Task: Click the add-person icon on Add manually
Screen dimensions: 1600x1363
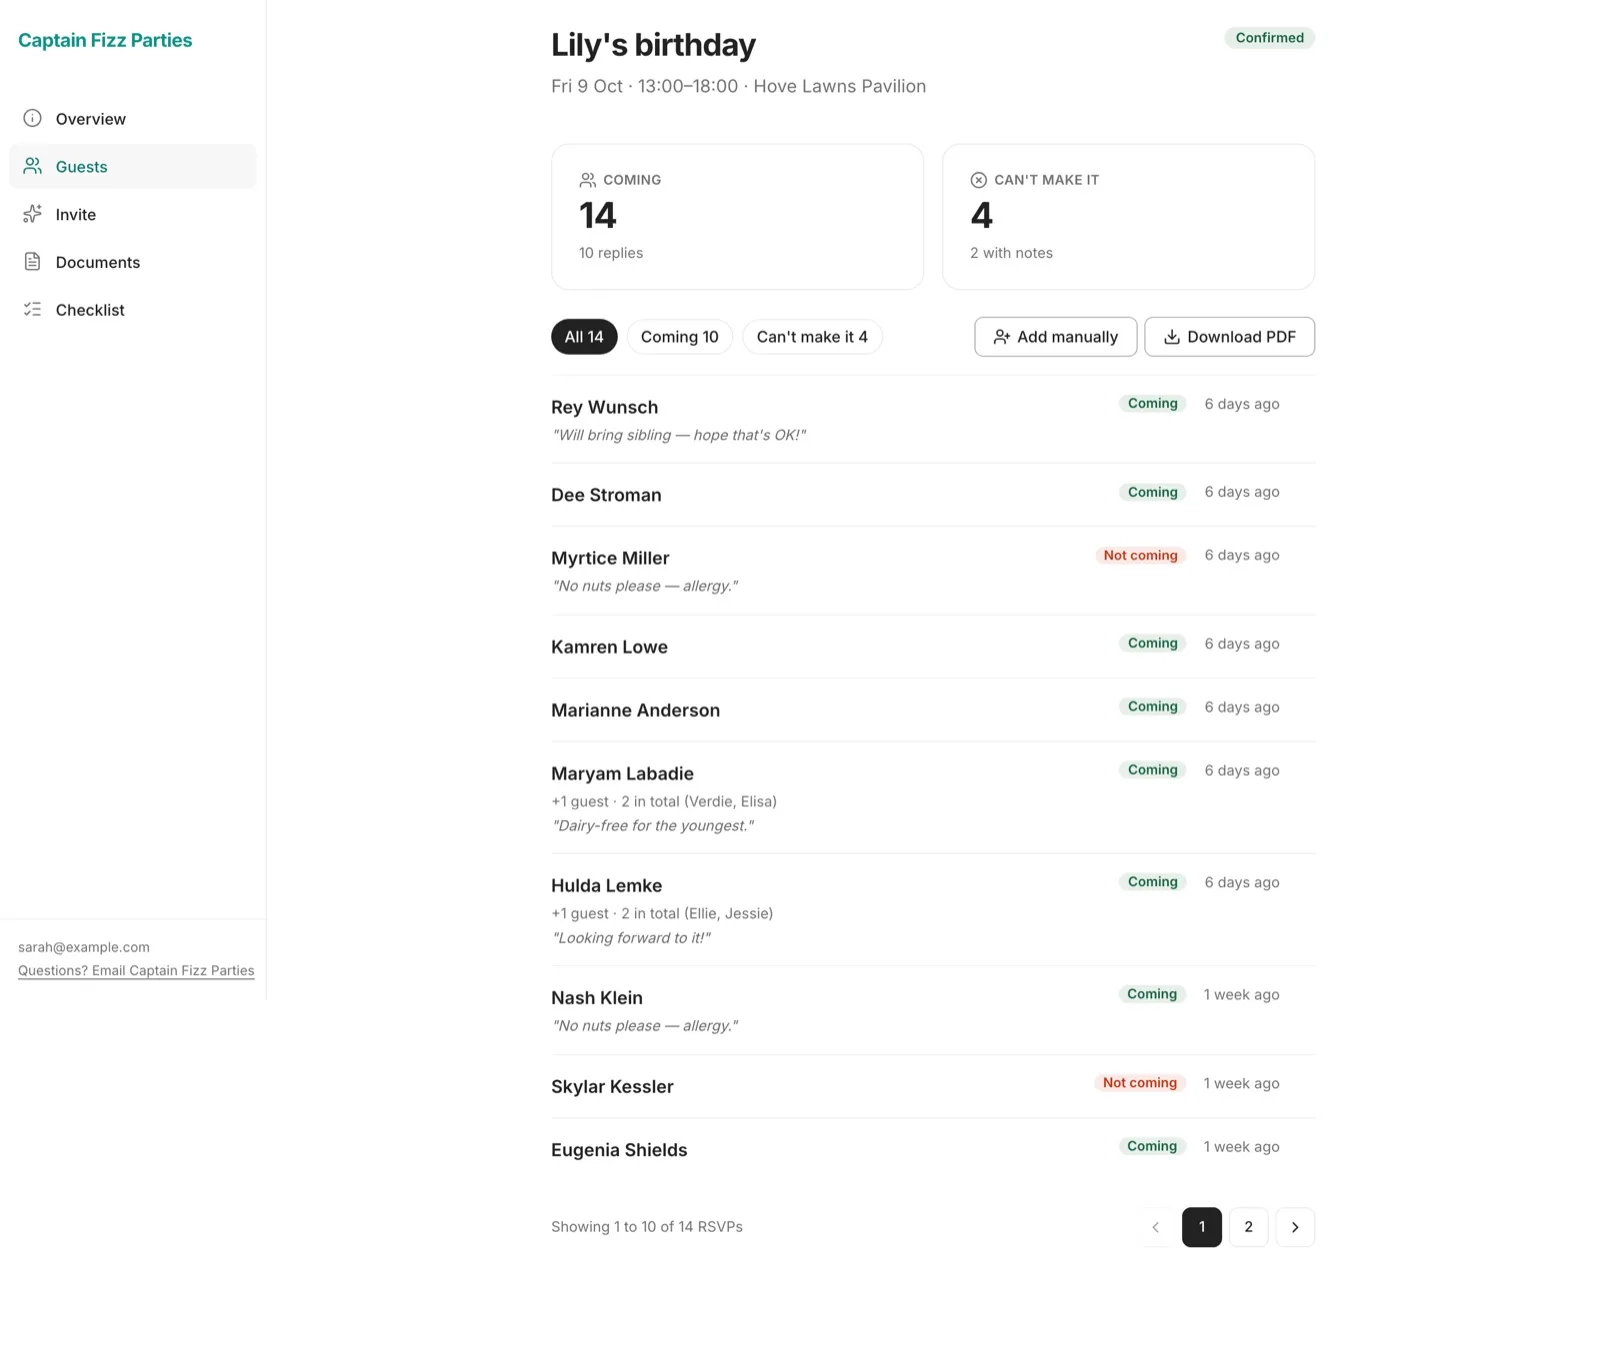Action: [x=1001, y=337]
